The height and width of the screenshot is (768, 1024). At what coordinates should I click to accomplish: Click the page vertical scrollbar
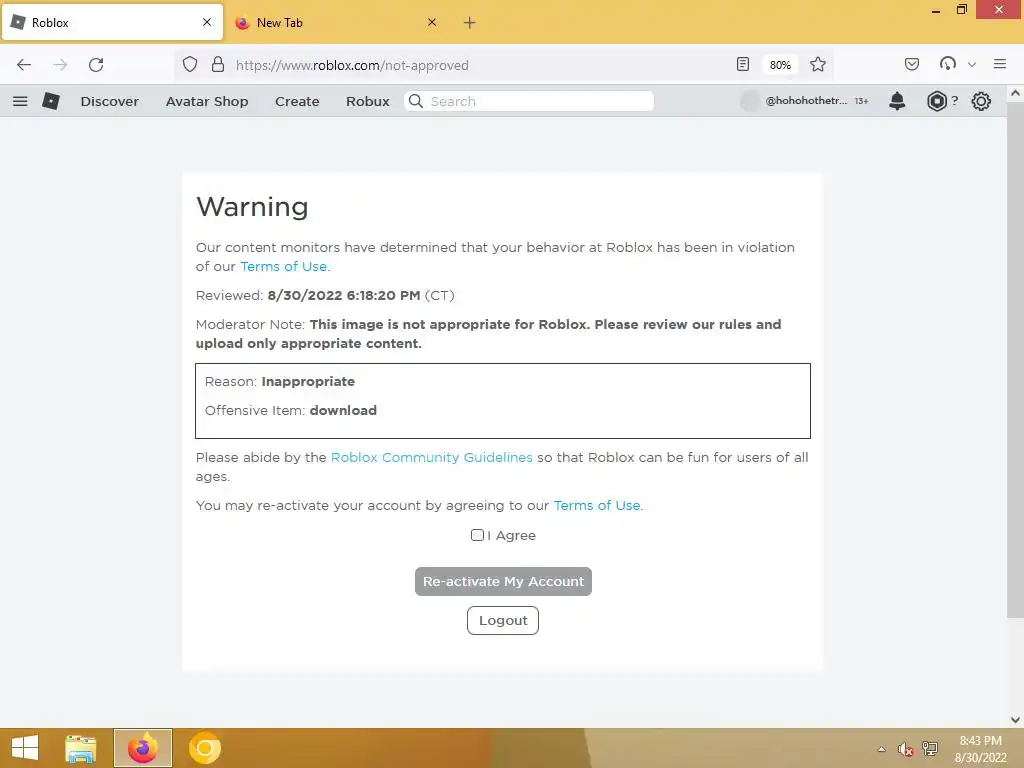click(1015, 360)
